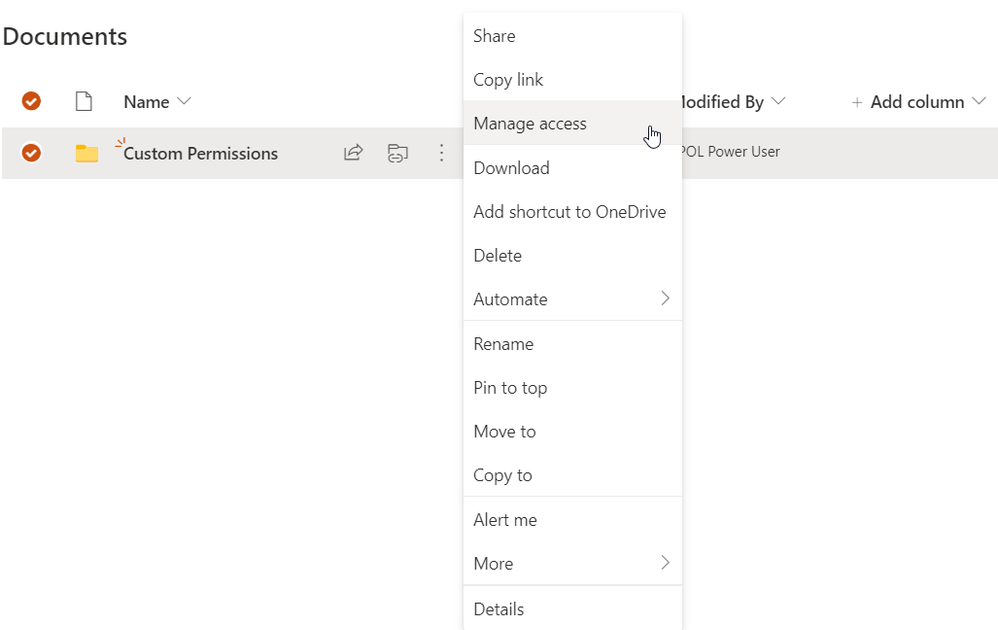Select Add shortcut to OneDrive
The height and width of the screenshot is (630, 998).
click(x=569, y=212)
